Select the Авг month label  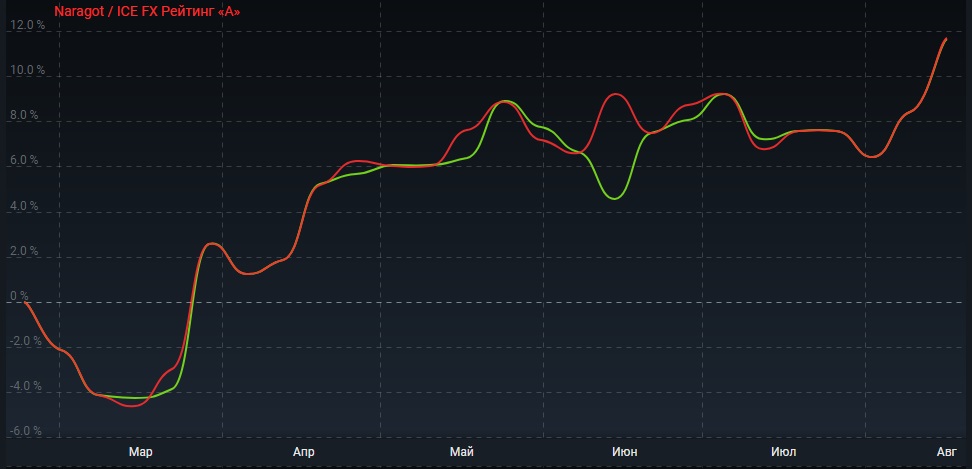click(946, 453)
